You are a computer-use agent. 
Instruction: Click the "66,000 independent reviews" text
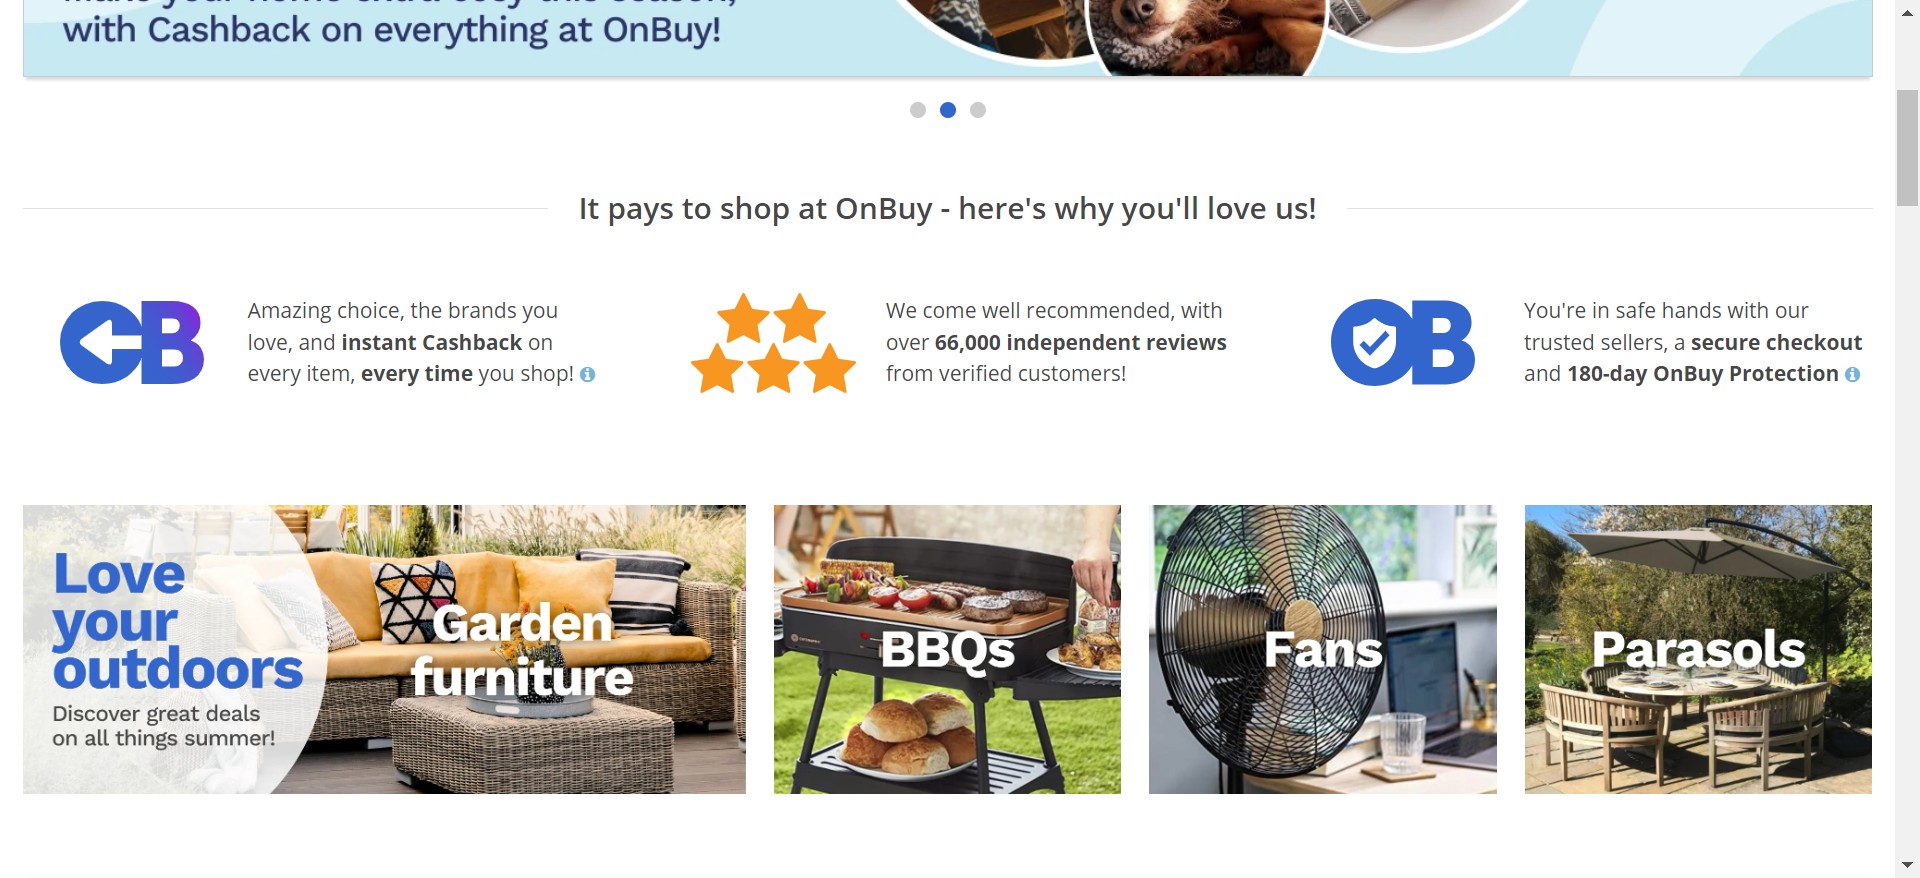coord(1080,342)
